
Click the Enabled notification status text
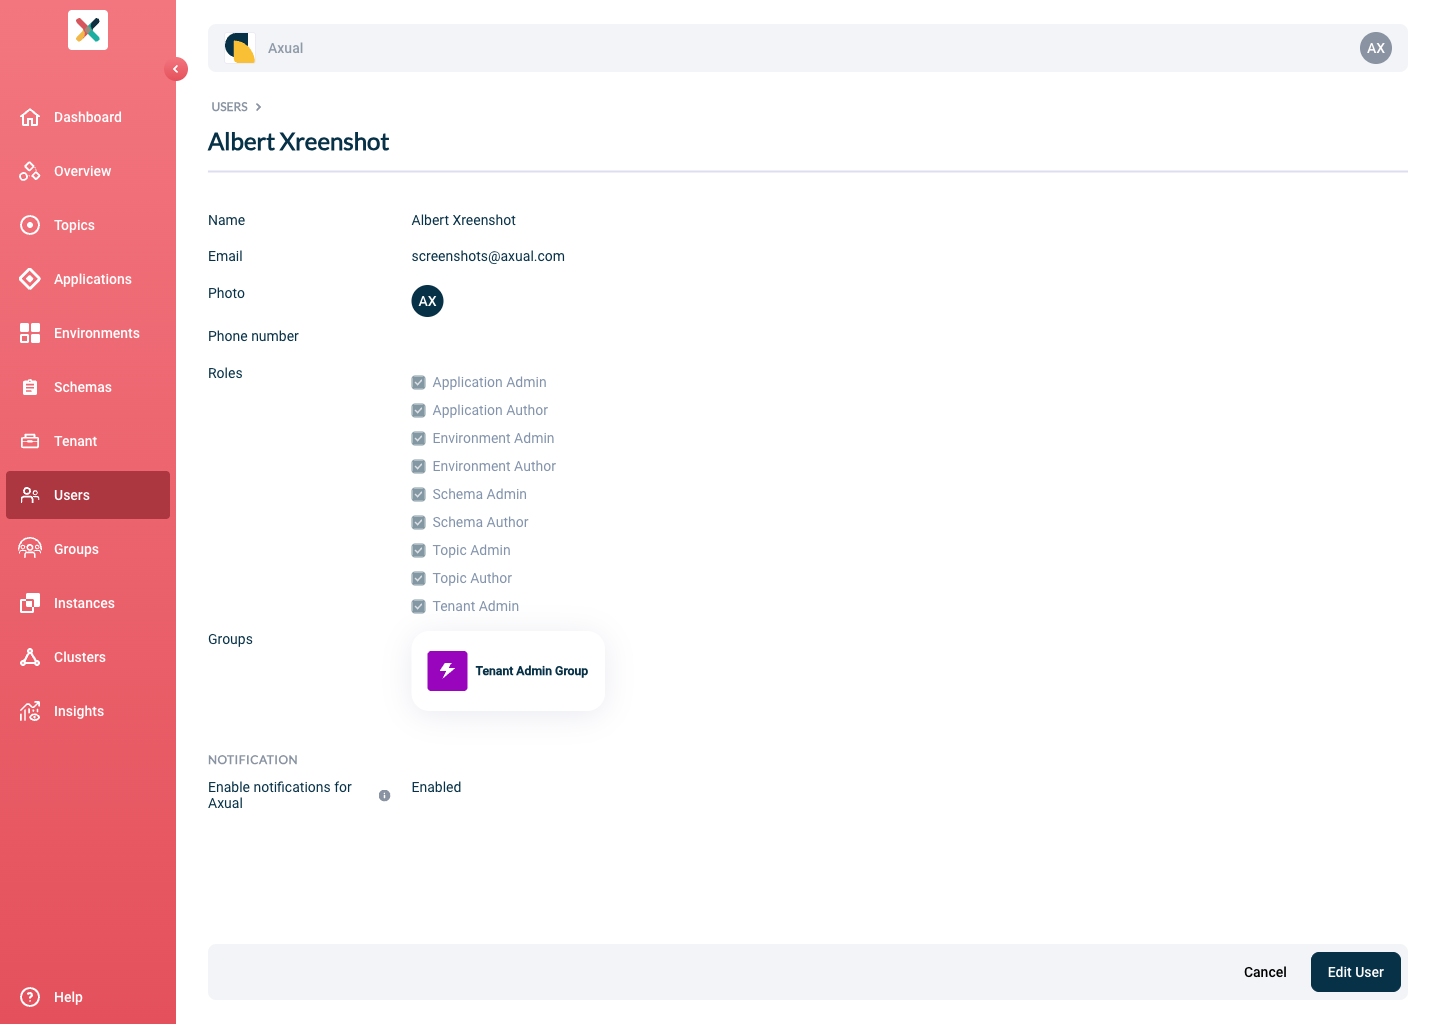(x=436, y=787)
